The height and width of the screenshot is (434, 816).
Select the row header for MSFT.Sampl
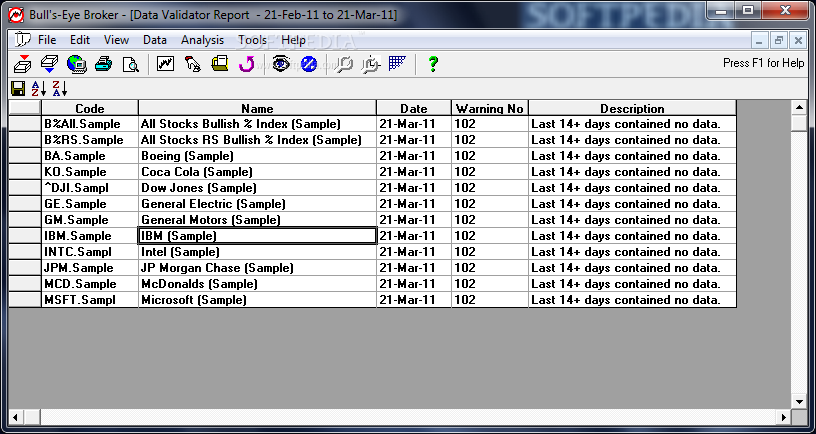[x=25, y=300]
